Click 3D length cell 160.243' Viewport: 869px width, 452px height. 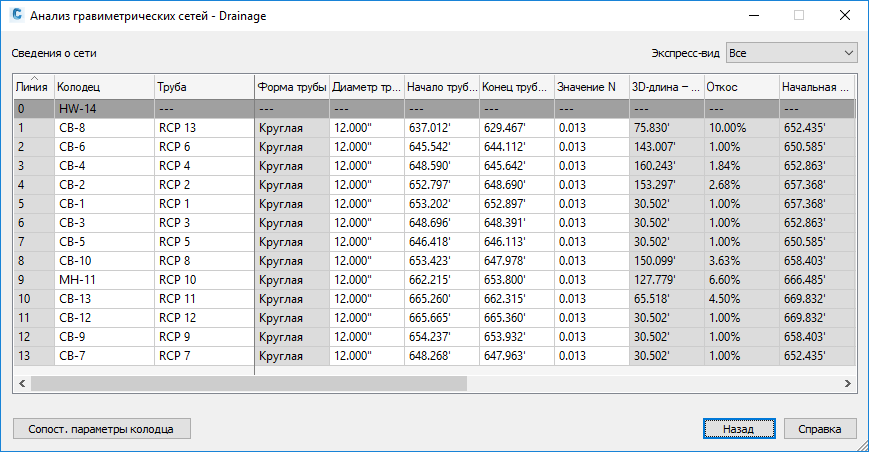click(667, 166)
